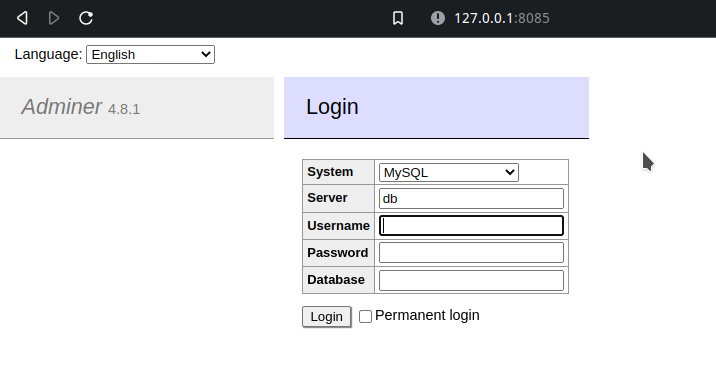Open the System dropdown showing MySQL

click(x=448, y=173)
